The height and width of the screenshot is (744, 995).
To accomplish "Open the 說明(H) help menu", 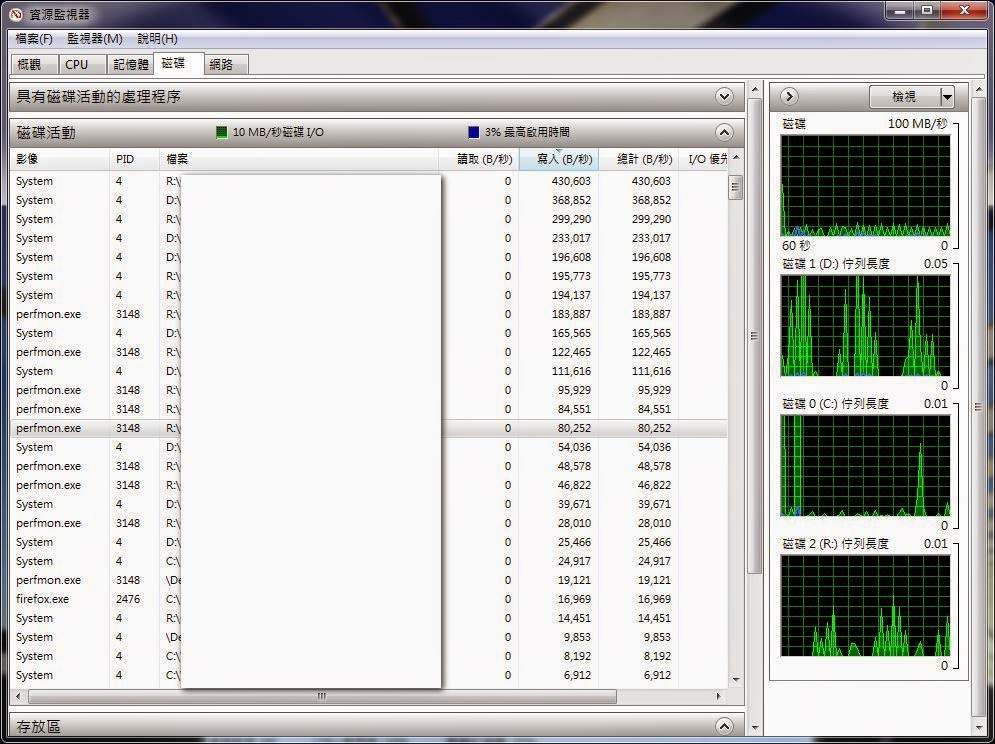I will (157, 39).
